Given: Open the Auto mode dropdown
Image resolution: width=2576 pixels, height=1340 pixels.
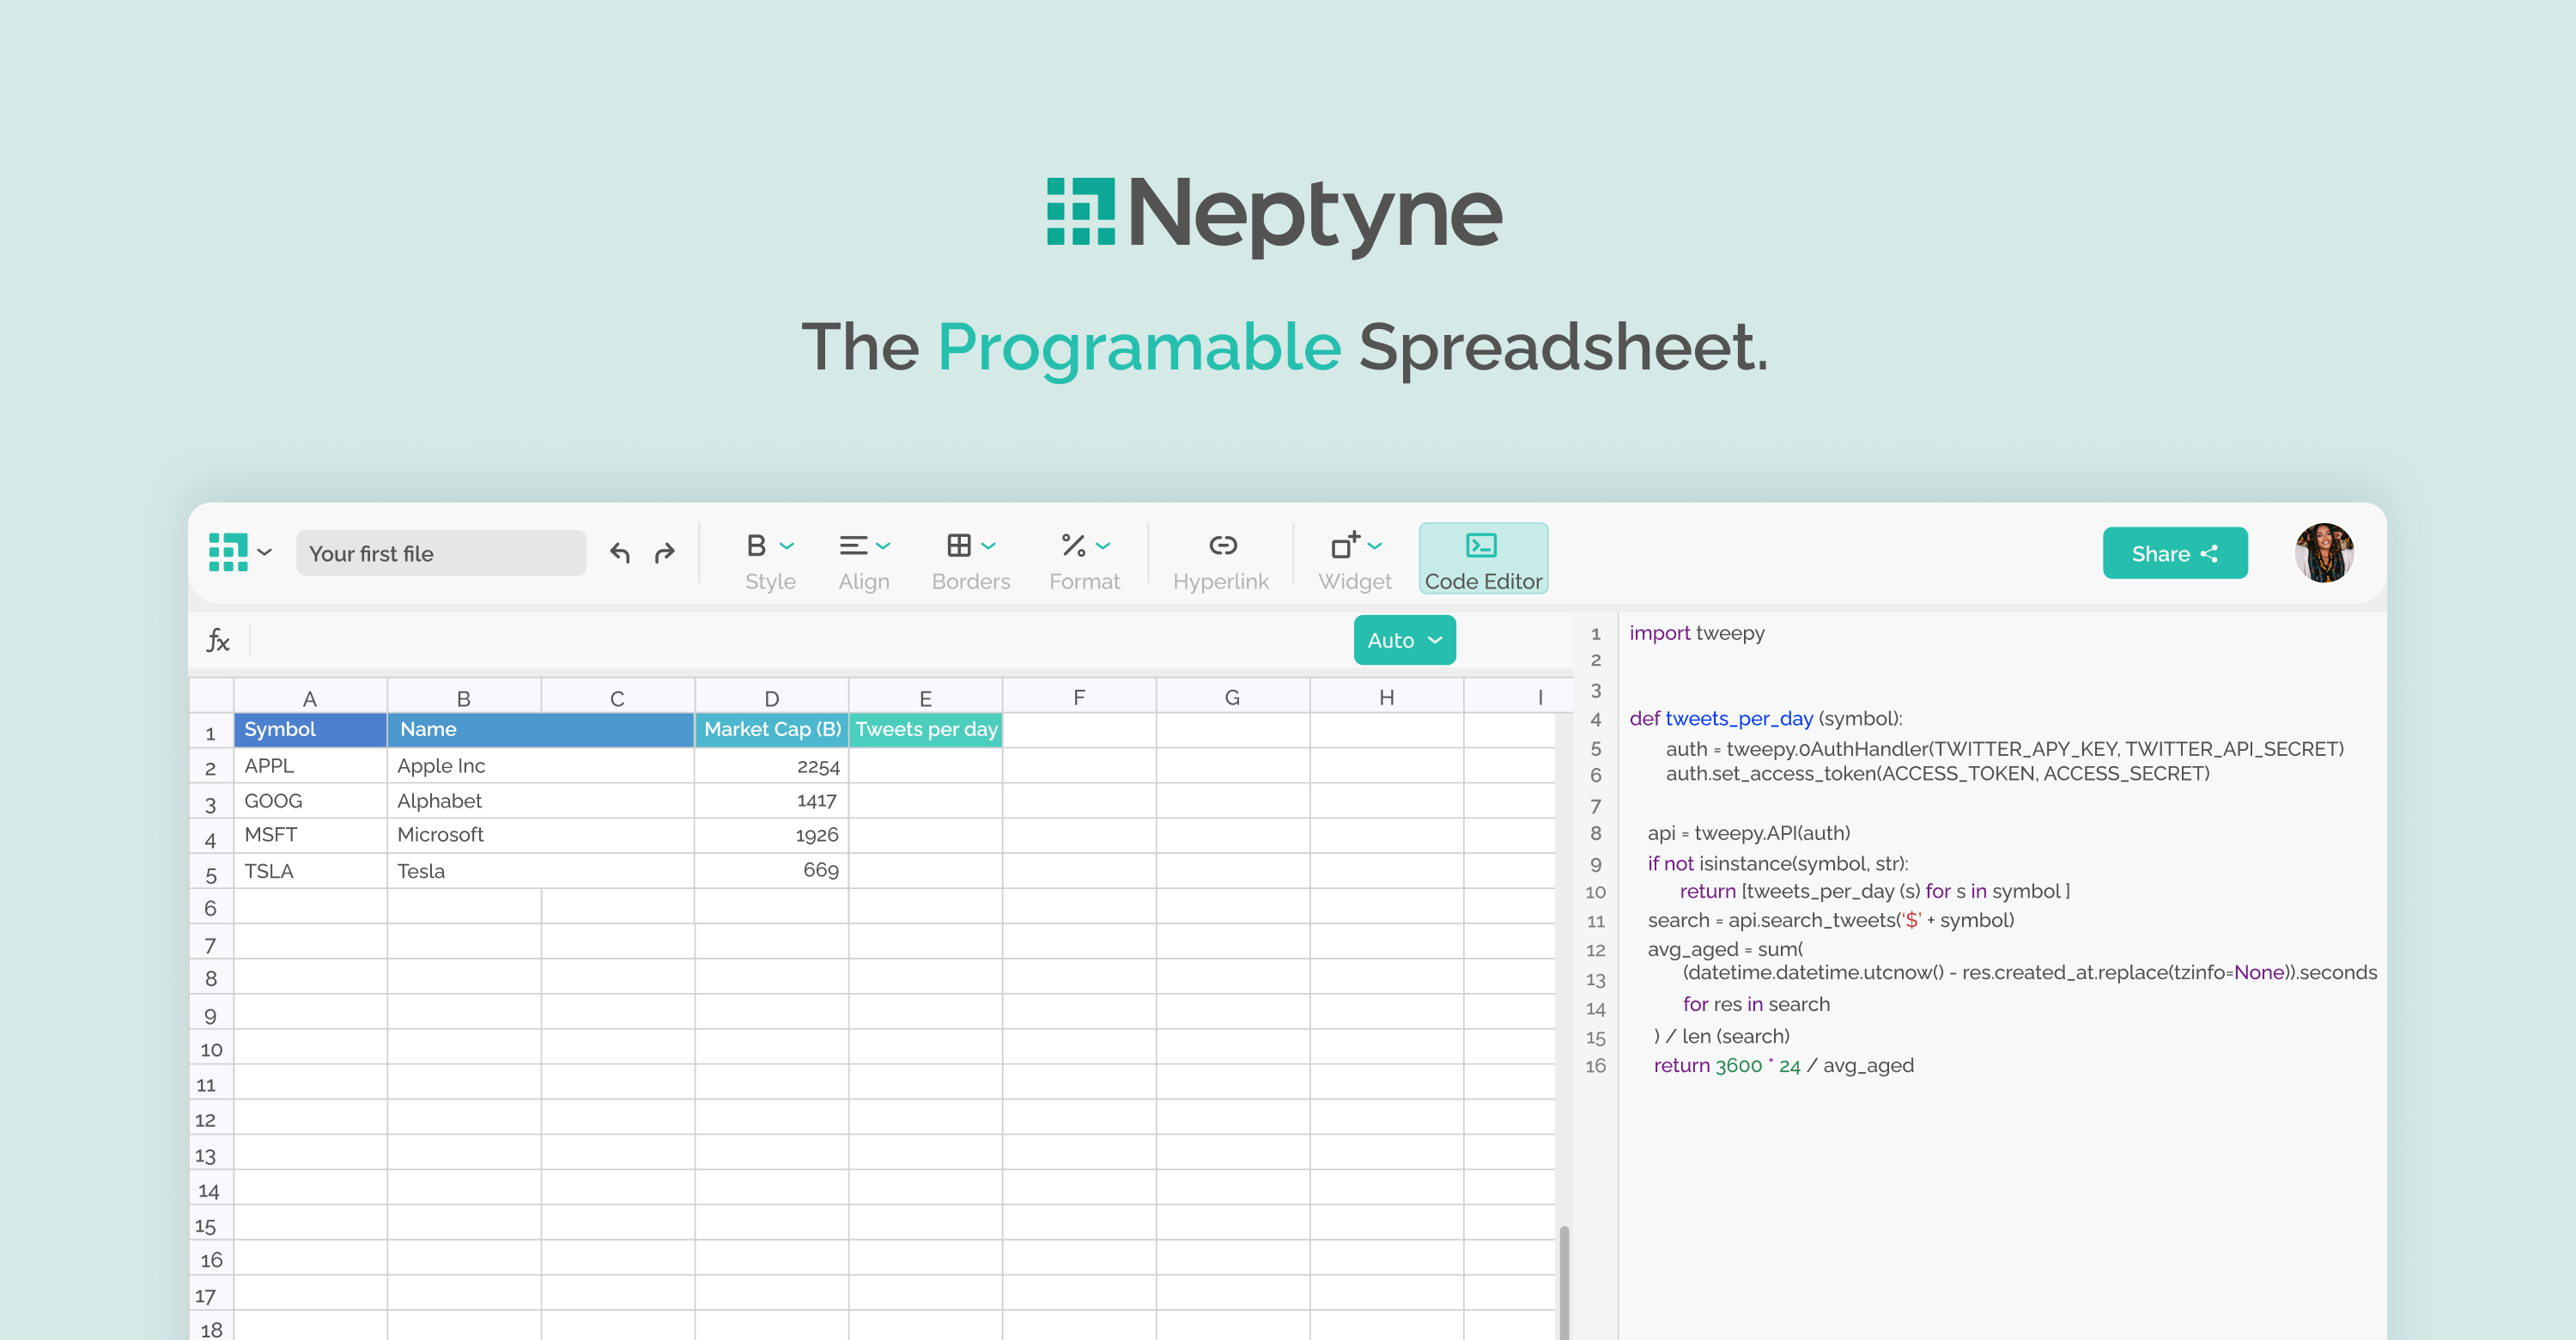Looking at the screenshot, I should (1404, 640).
